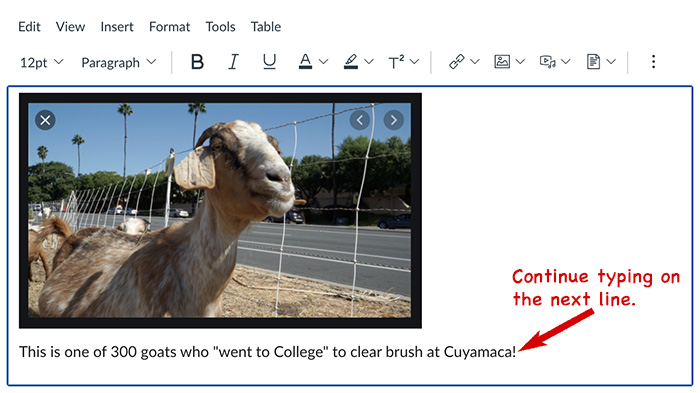Click the record/upload media icon

click(x=547, y=62)
